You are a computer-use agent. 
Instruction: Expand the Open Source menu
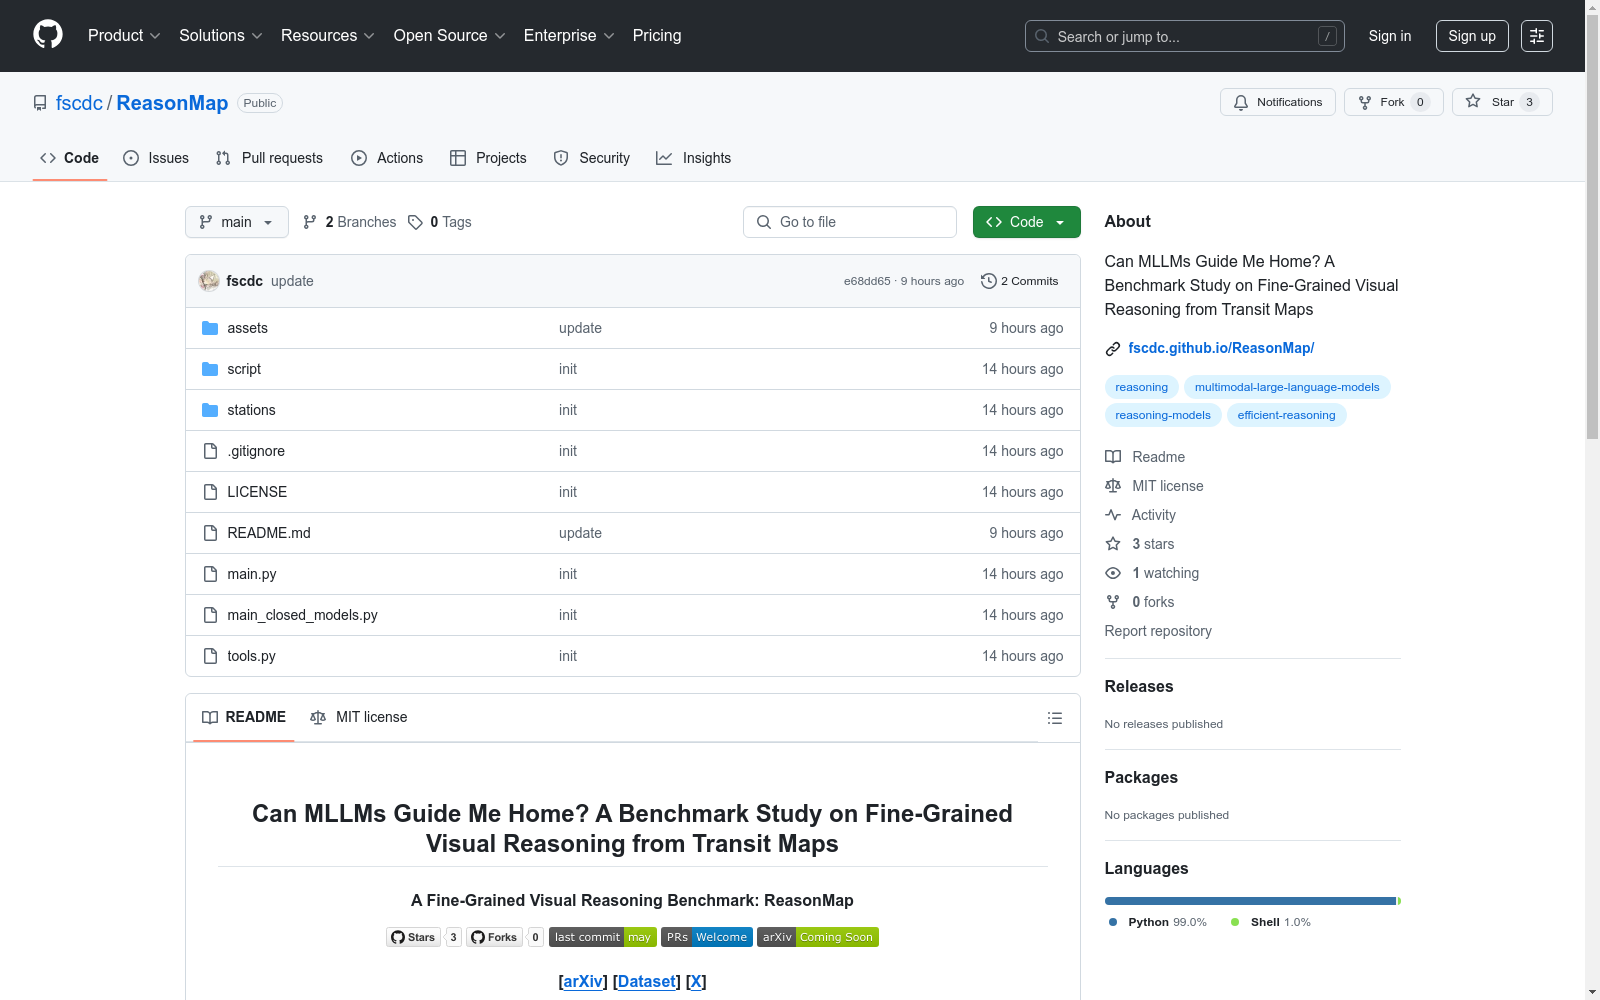click(450, 36)
